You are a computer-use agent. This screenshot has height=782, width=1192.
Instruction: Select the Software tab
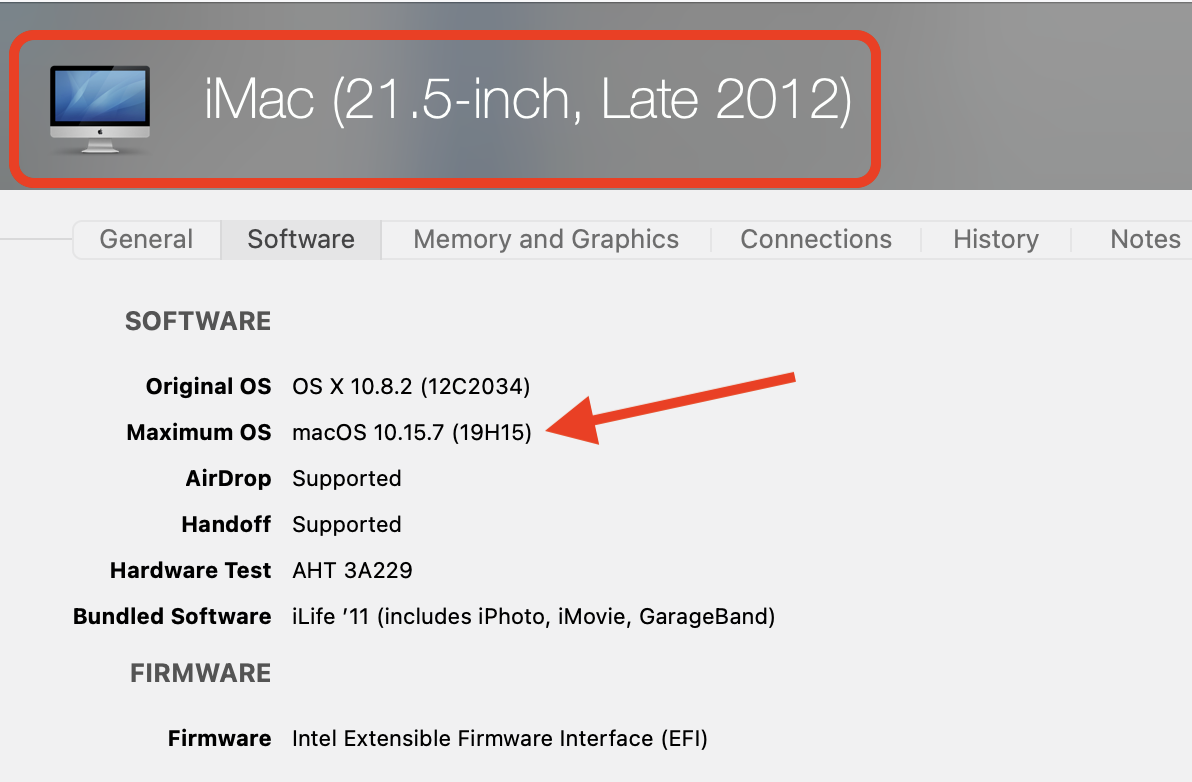(301, 240)
